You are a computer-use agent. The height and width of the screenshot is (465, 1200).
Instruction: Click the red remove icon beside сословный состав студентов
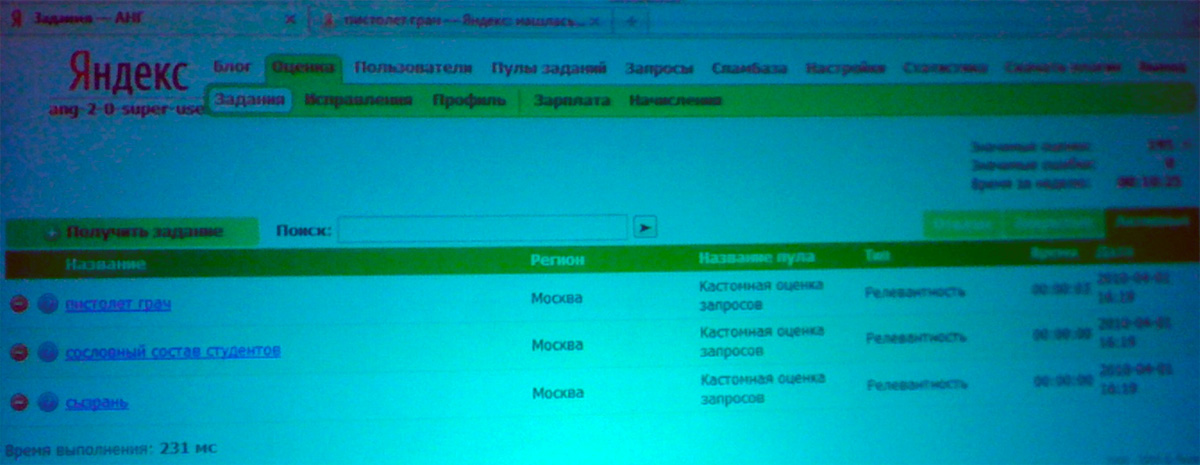click(x=18, y=352)
